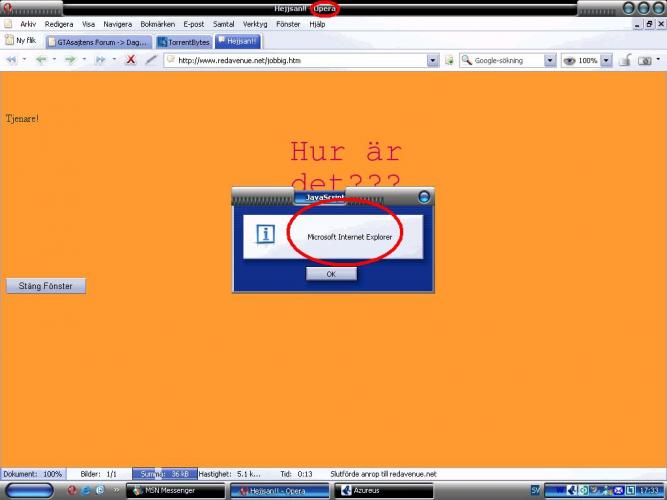This screenshot has height=500, width=667.
Task: Click the Google-sökning search field
Action: [x=503, y=61]
